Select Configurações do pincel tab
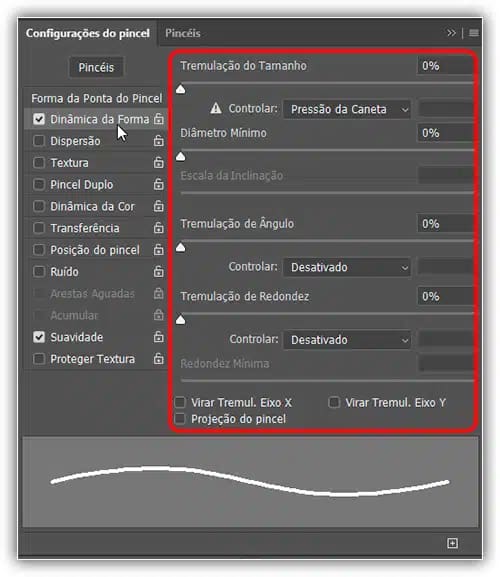Screen dimensions: 500x577 (88, 33)
